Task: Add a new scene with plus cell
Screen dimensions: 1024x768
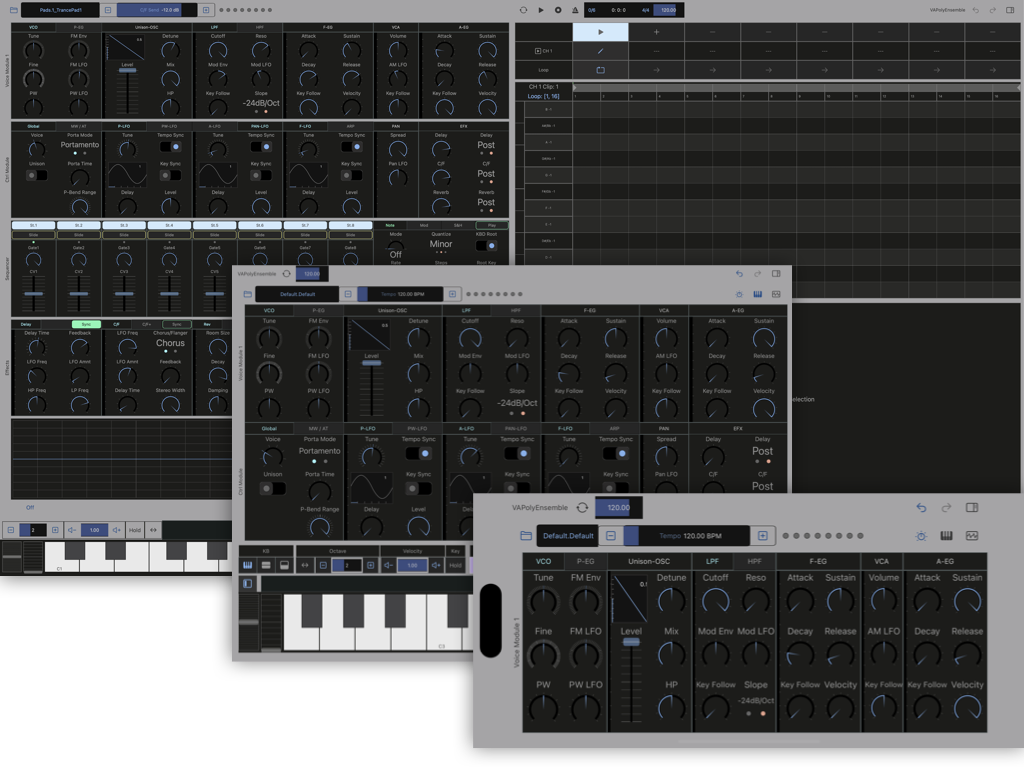Action: point(656,32)
